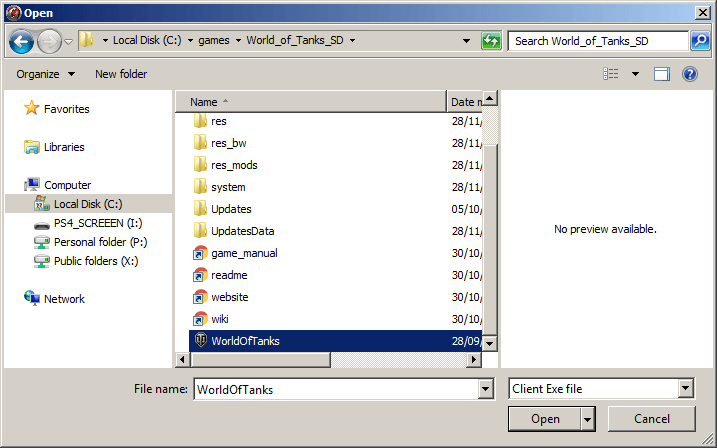Screen dimensions: 717x448
Task: Open the Organize menu
Action: (45, 74)
